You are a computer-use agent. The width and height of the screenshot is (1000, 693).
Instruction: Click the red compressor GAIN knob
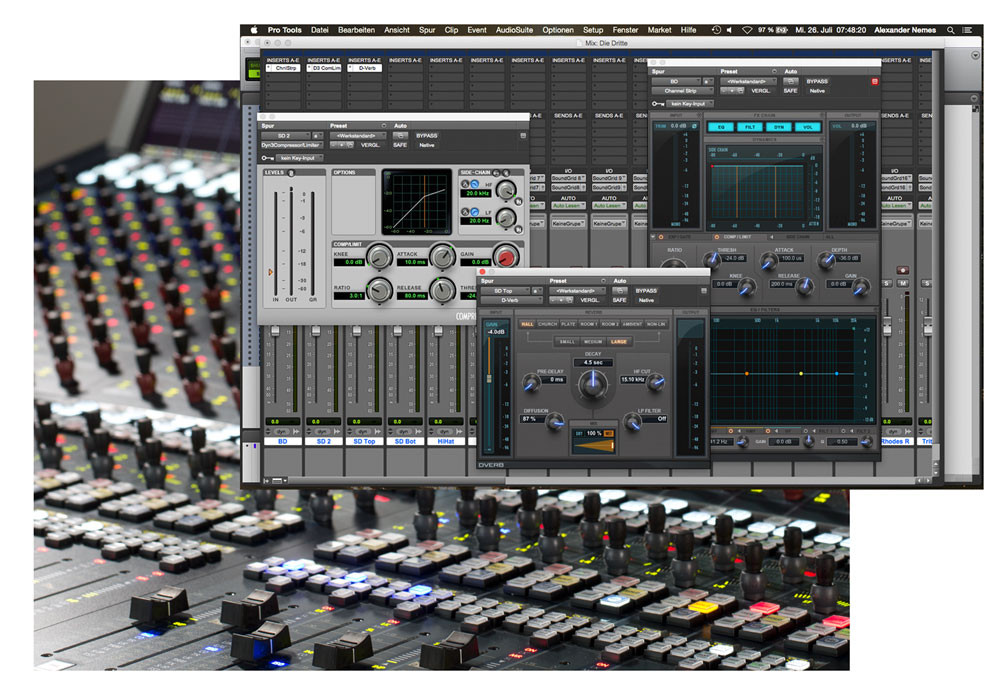[x=506, y=257]
